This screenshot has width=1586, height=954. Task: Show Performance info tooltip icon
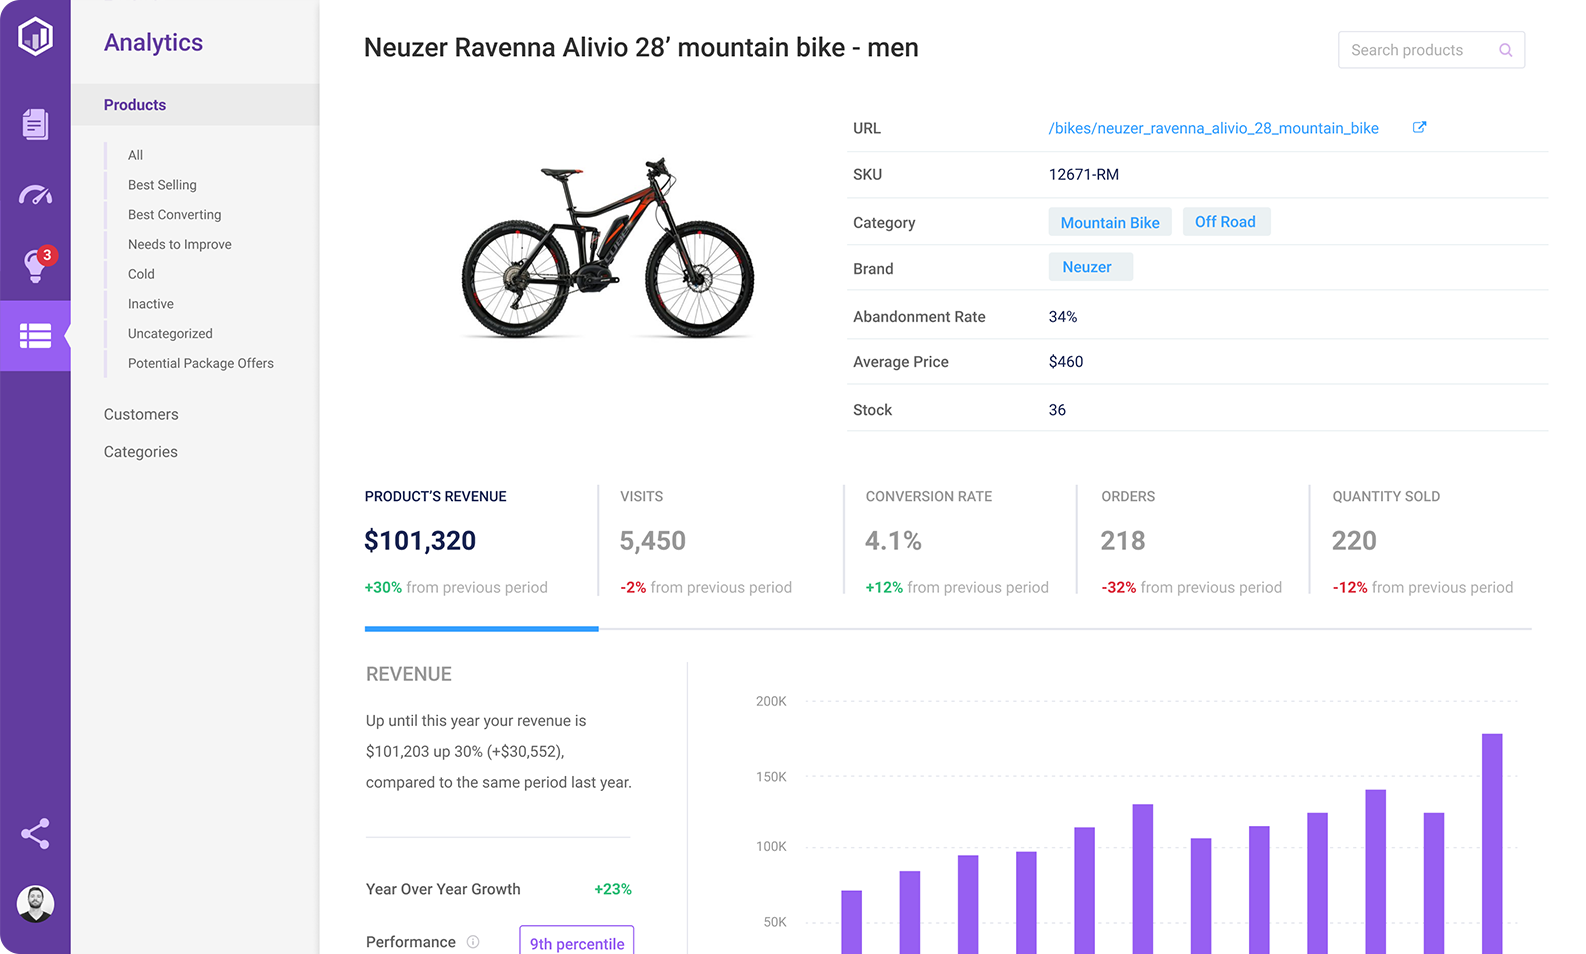473,942
